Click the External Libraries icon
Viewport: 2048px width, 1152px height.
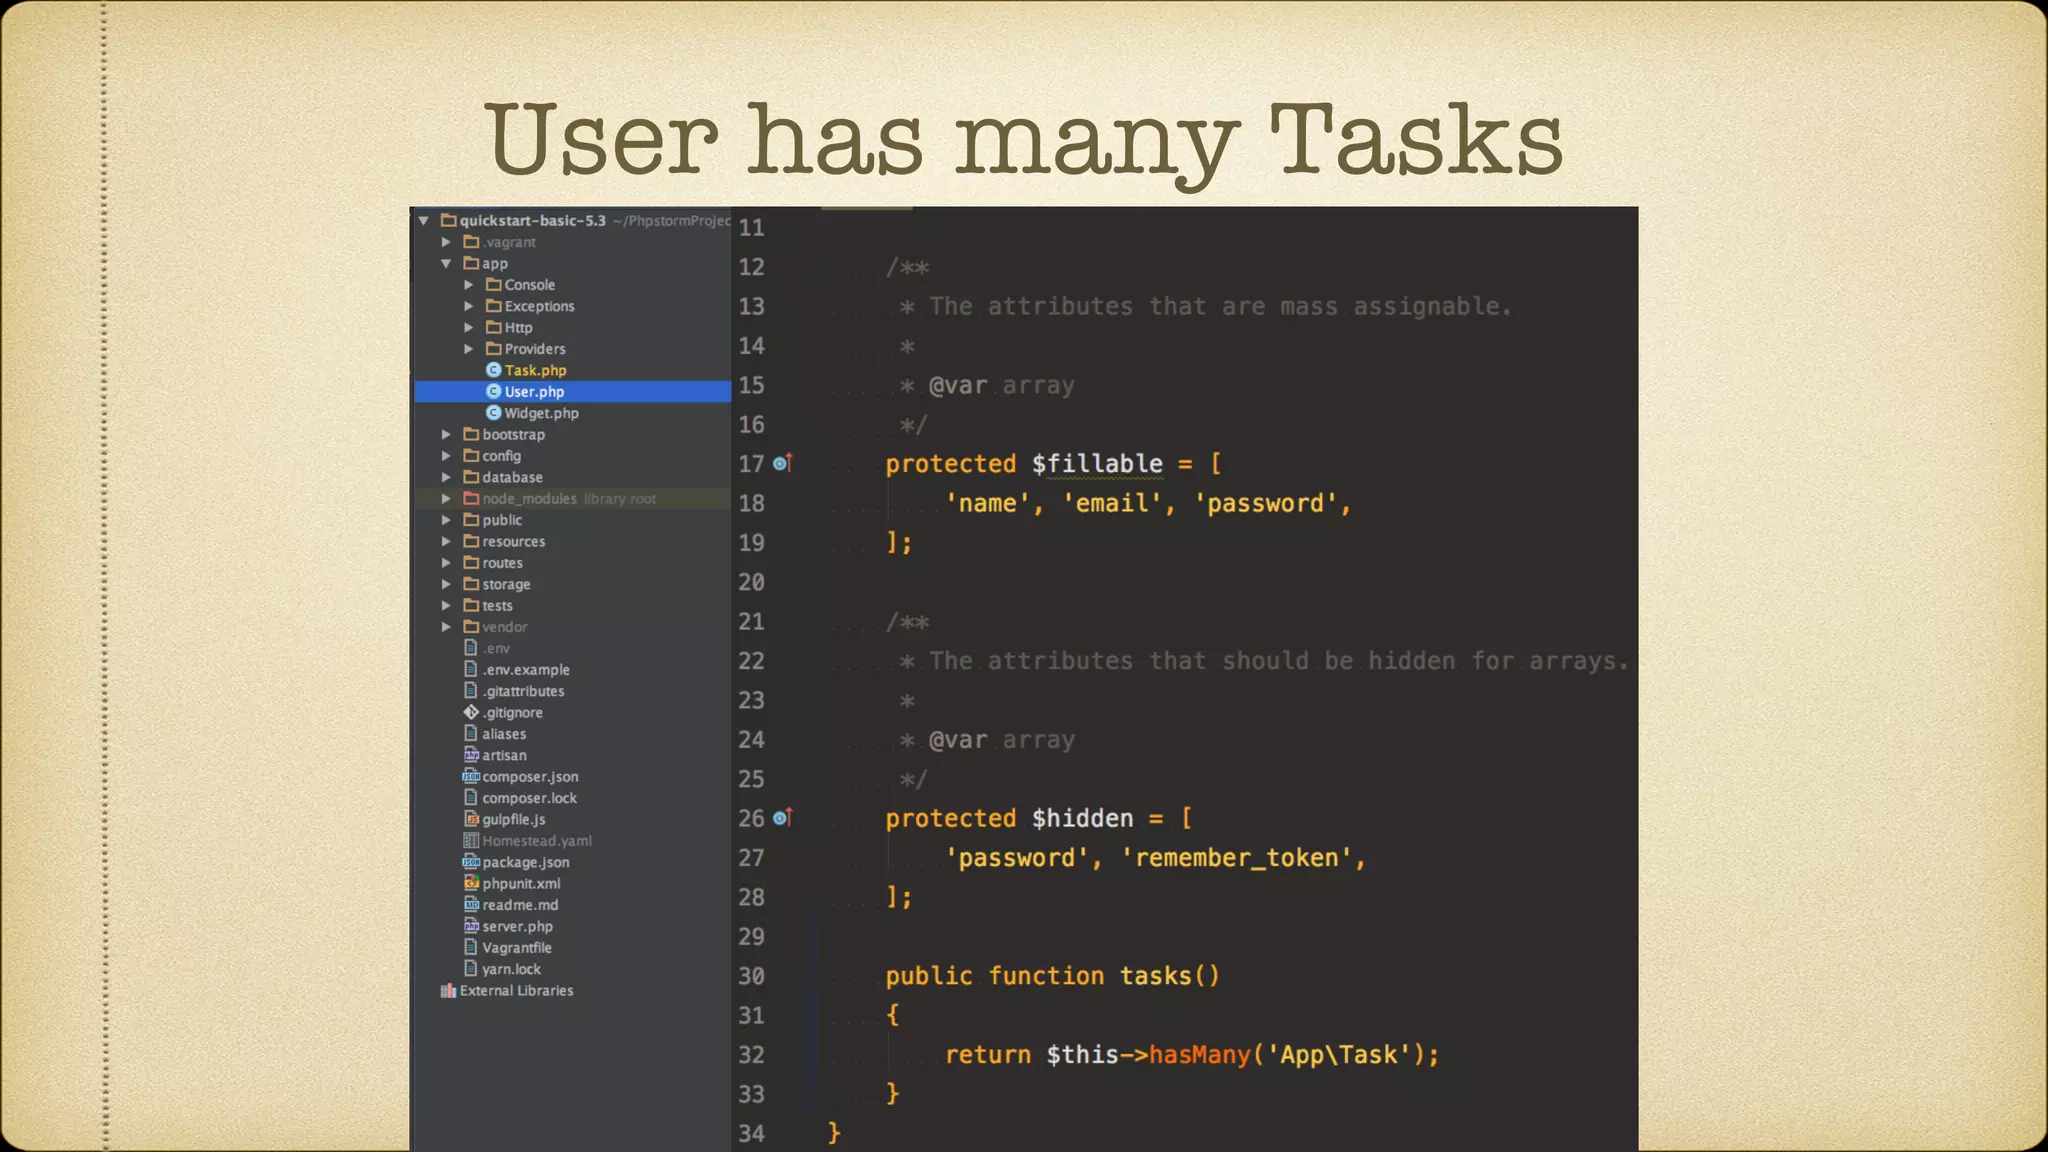coord(448,990)
